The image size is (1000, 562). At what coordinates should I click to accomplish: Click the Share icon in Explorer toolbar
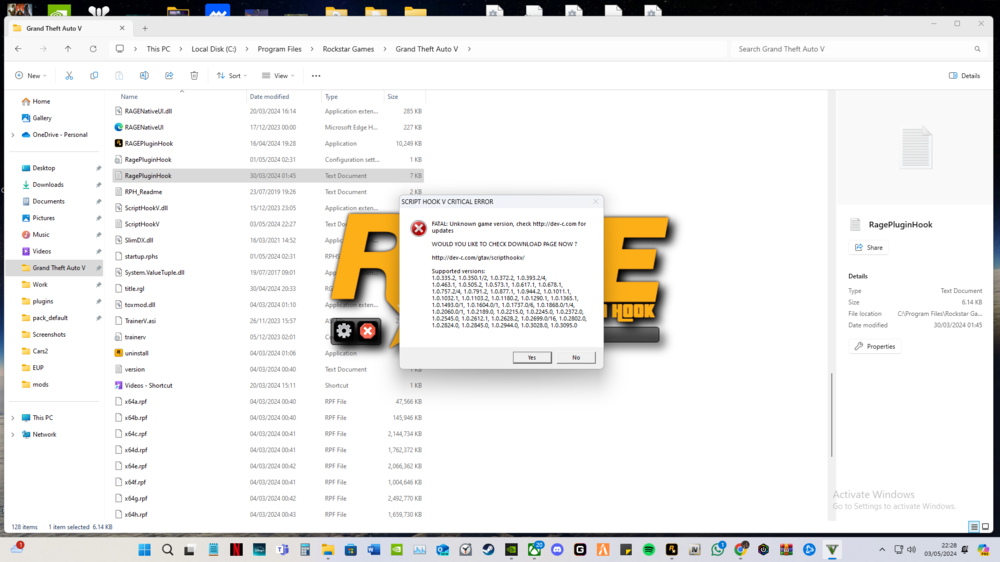tap(169, 75)
